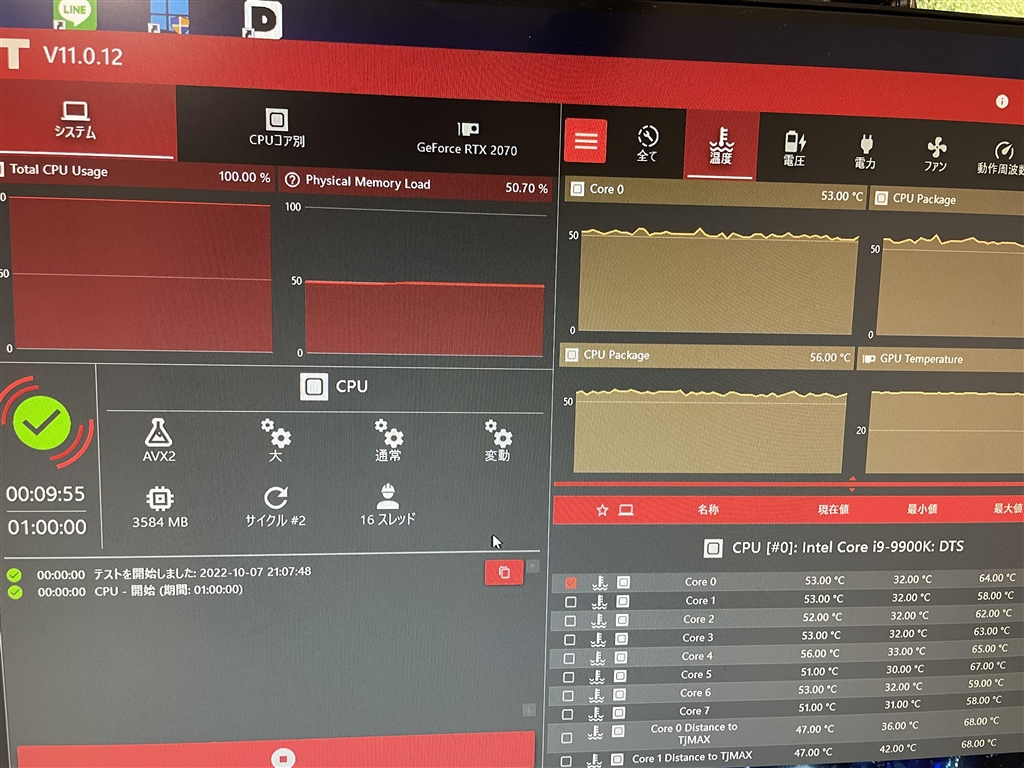The height and width of the screenshot is (768, 1024).
Task: Click the CPU [#0]: Intel Core i9-9900K: DTS group header
Action: point(835,547)
